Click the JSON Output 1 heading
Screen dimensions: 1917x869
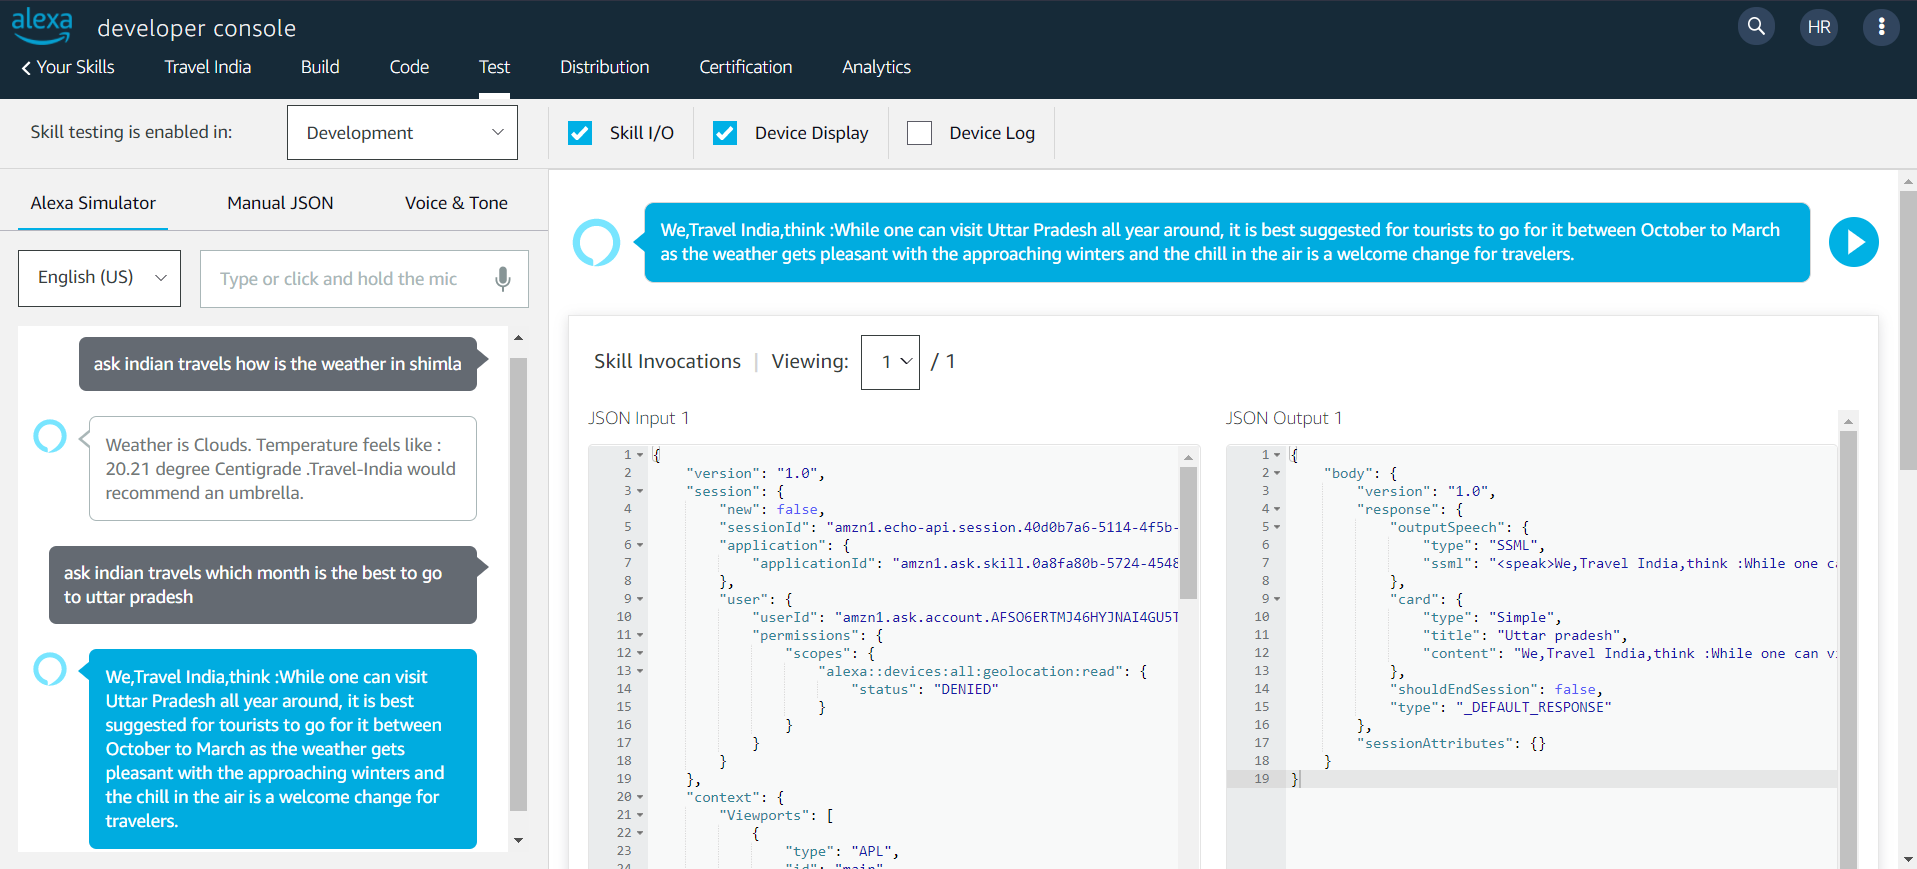1284,418
